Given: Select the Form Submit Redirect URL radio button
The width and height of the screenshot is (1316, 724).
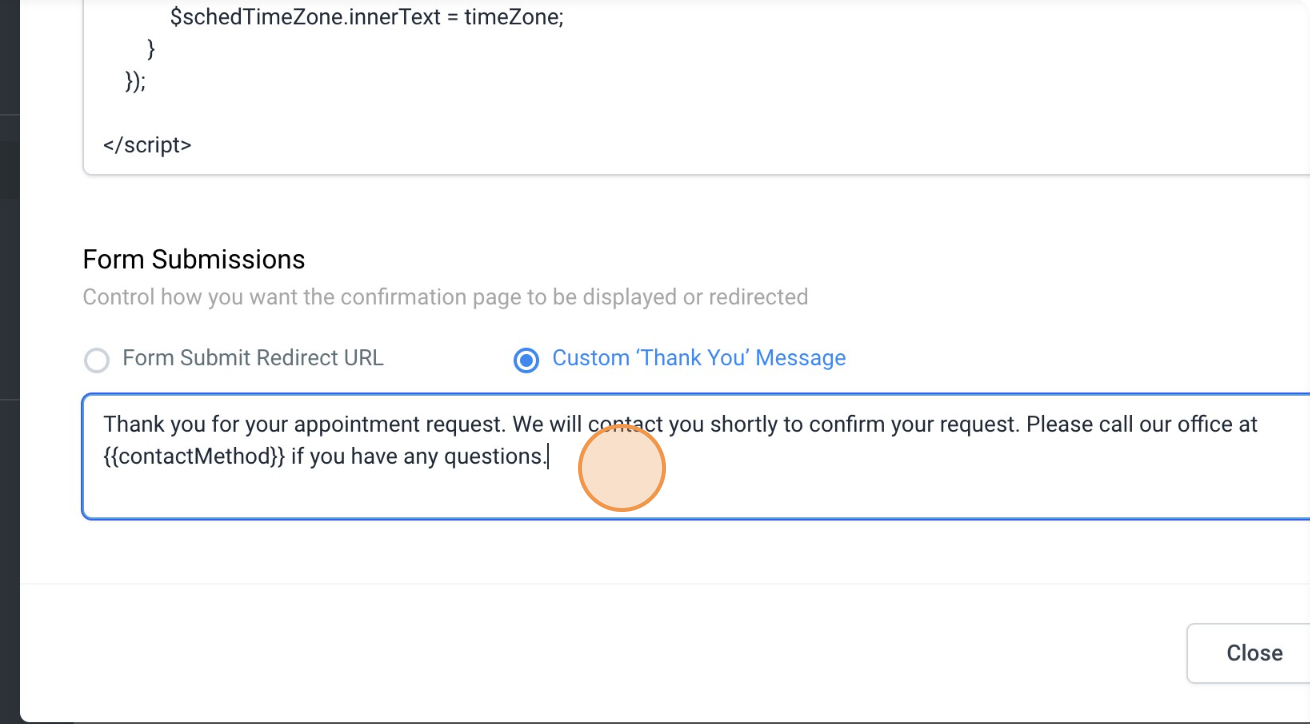Looking at the screenshot, I should pos(96,360).
